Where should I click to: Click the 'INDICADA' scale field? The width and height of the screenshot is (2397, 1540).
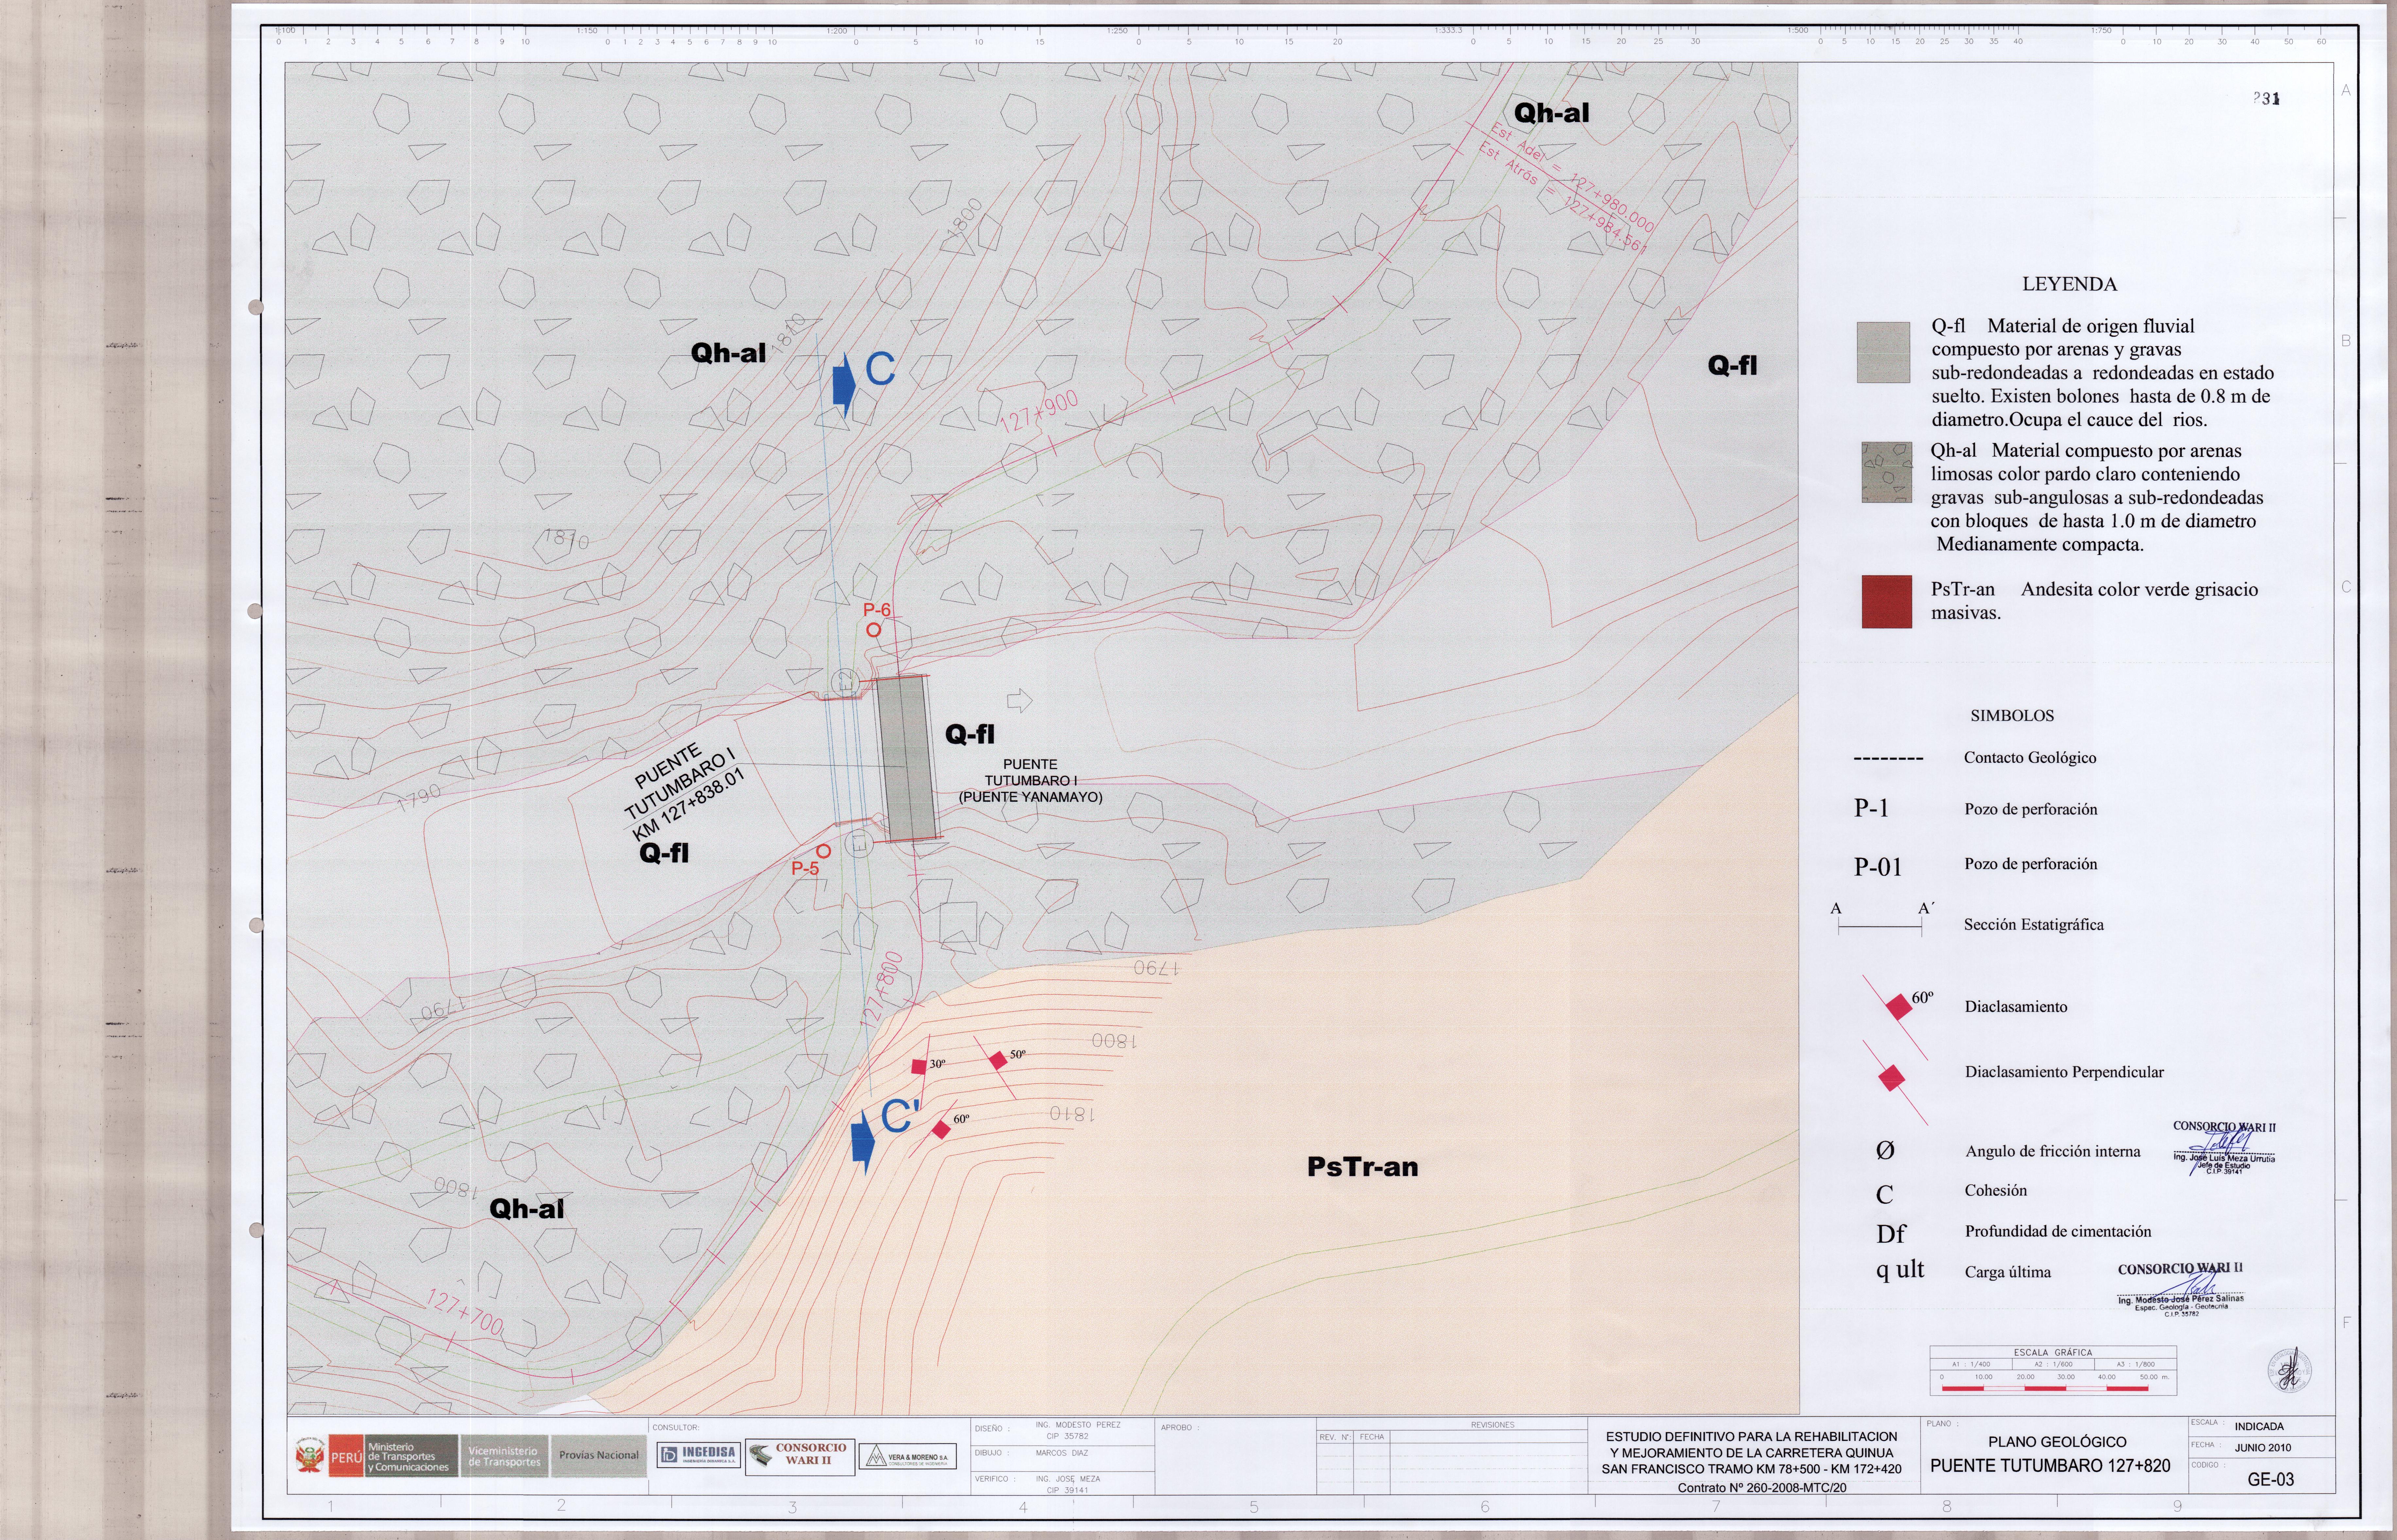point(2259,1427)
